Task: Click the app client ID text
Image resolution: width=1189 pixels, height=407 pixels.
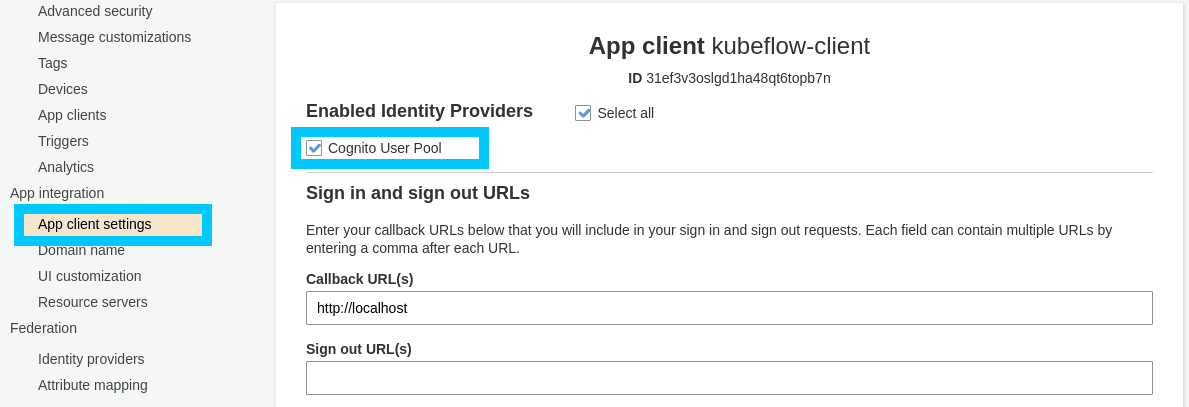Action: [738, 78]
